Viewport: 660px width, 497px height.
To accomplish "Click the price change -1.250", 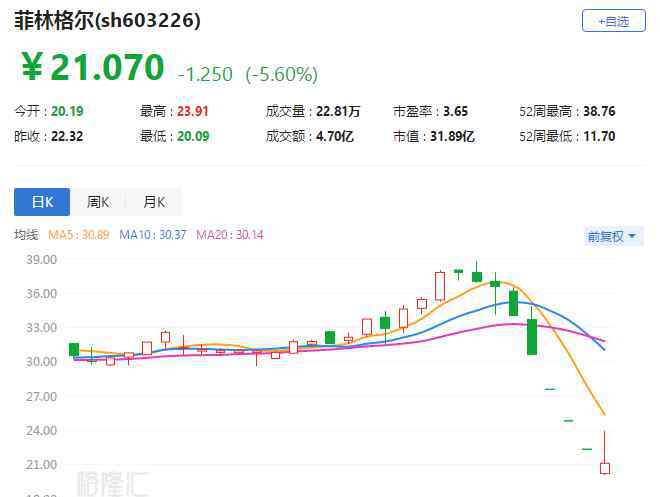I will click(205, 74).
